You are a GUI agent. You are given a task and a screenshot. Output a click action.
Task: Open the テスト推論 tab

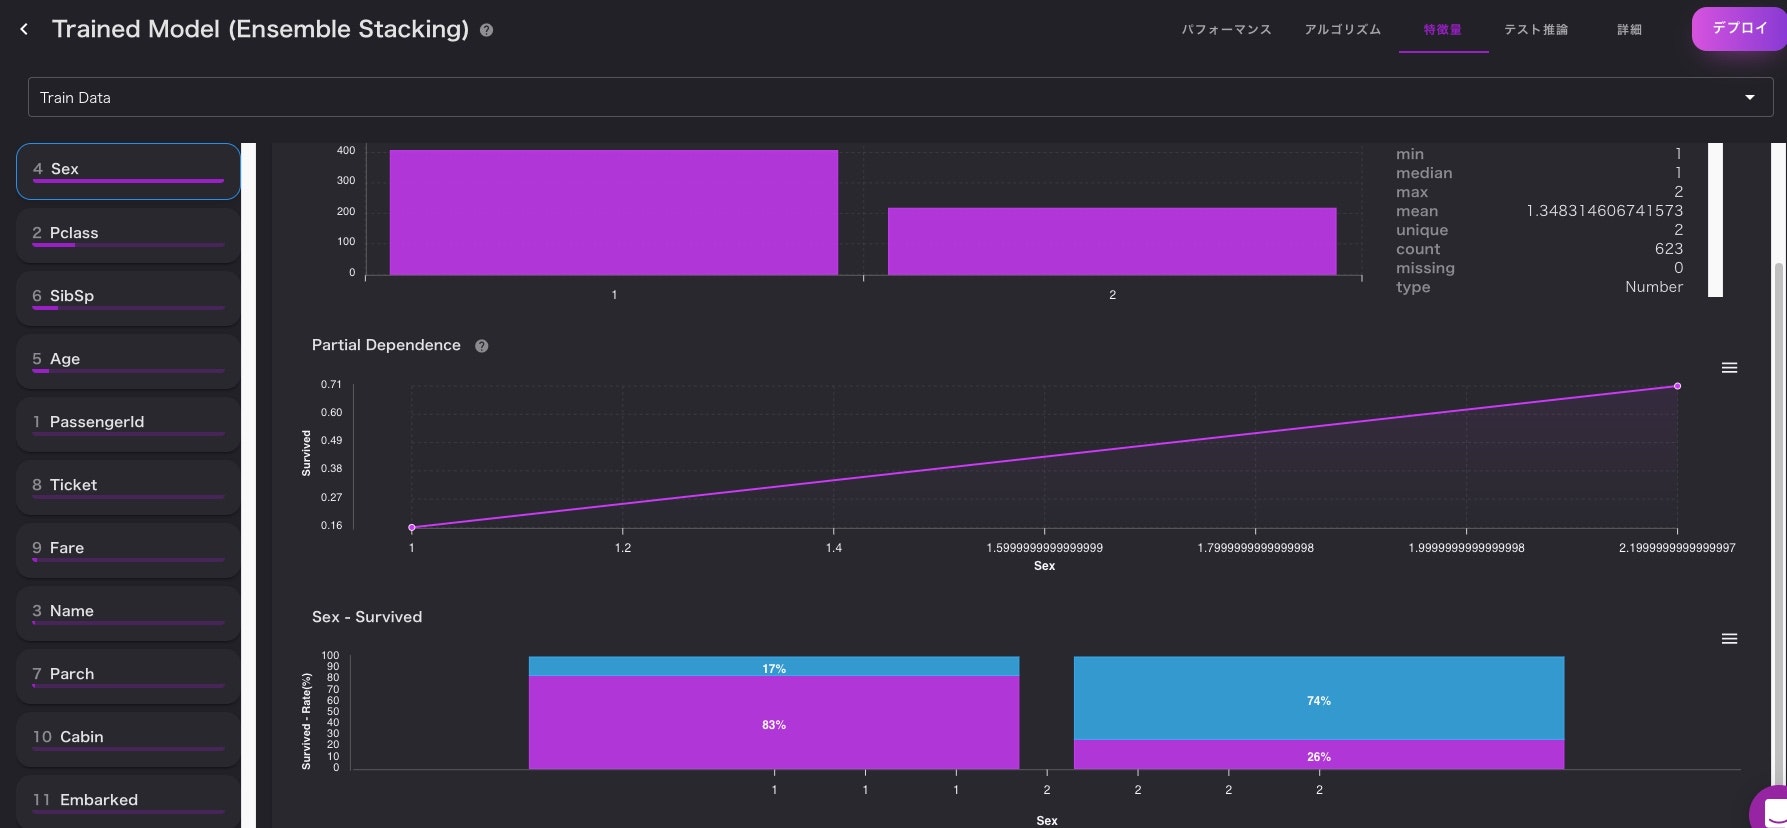(x=1536, y=30)
